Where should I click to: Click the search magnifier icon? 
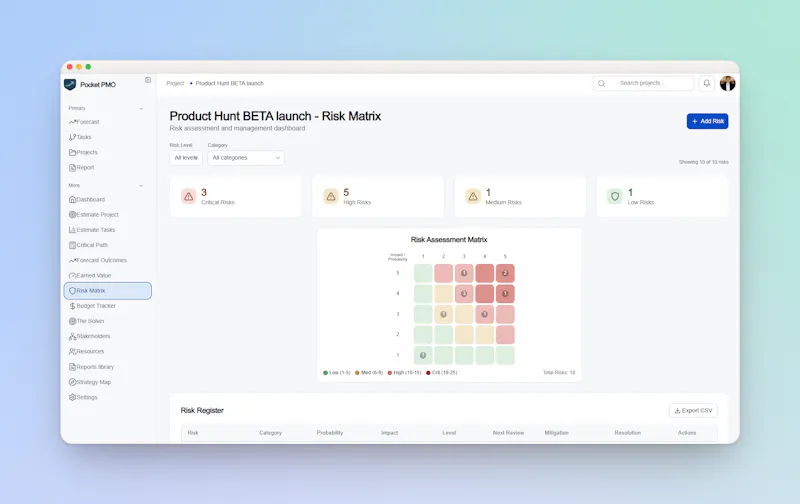(602, 84)
